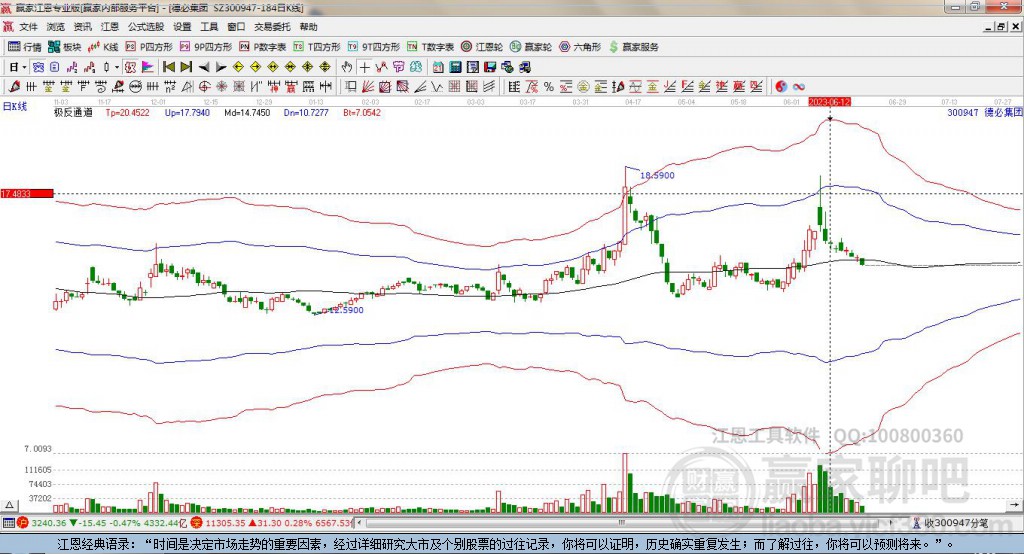The height and width of the screenshot is (554, 1024).
Task: Open 赢家服务 dollar-sign service
Action: click(634, 47)
